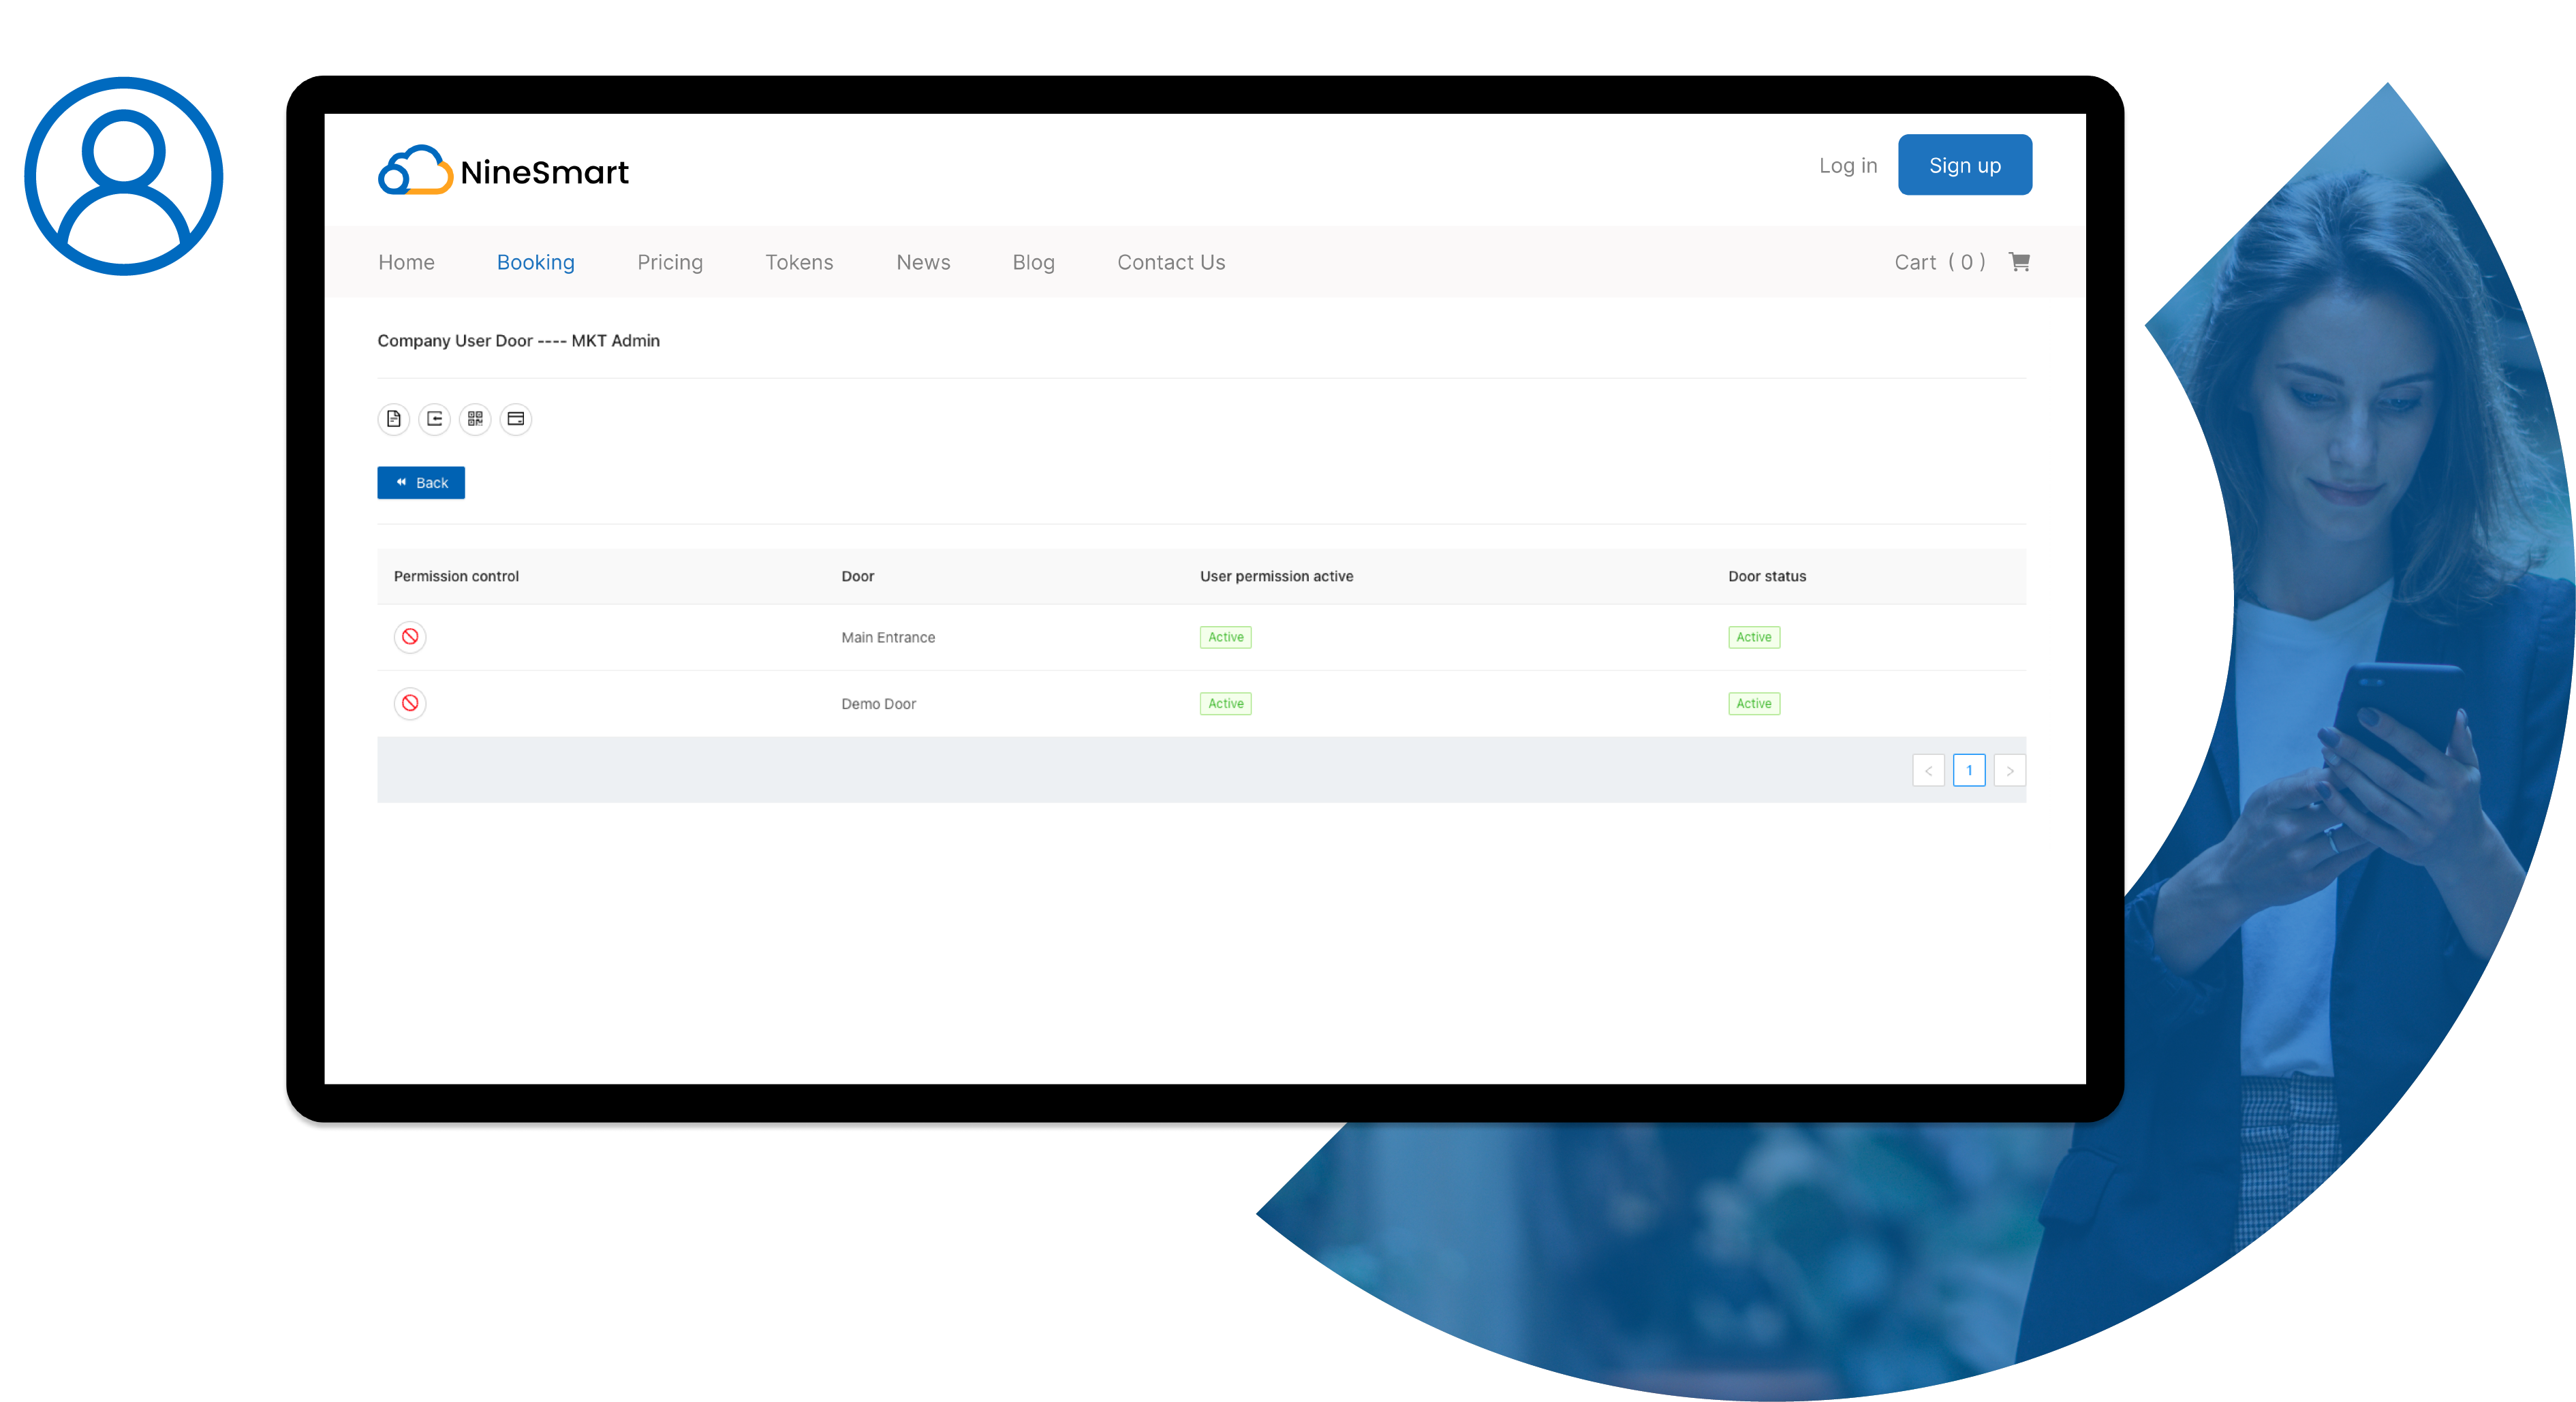Click the Demo Door door status Active badge
The image size is (2576, 1402).
(x=1753, y=704)
